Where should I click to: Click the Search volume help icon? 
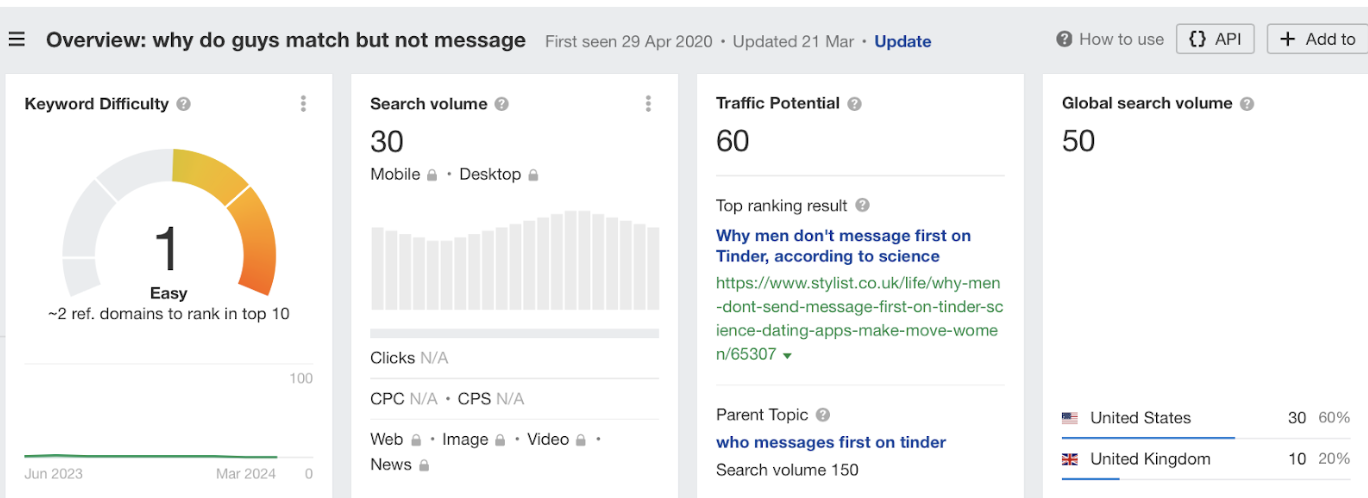click(502, 104)
